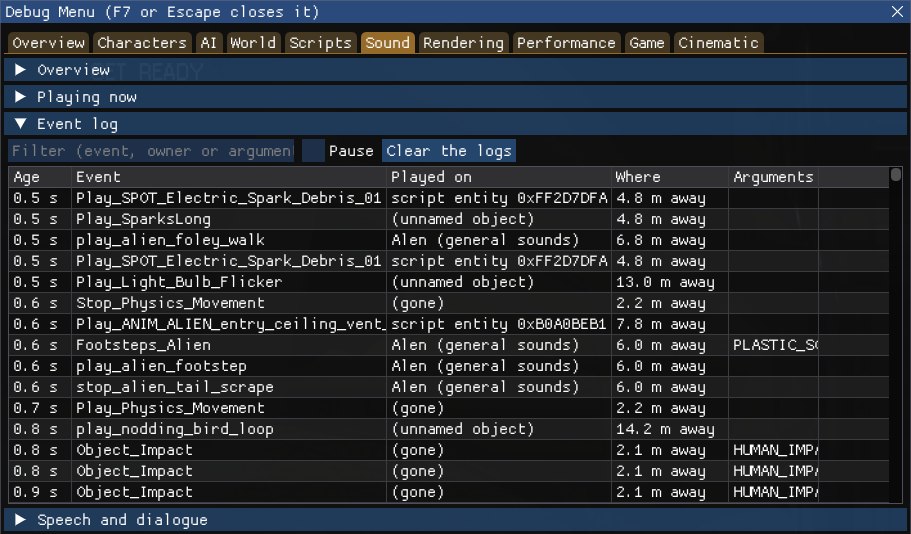Click the Arguments column header
The height and width of the screenshot is (534, 911).
click(773, 177)
